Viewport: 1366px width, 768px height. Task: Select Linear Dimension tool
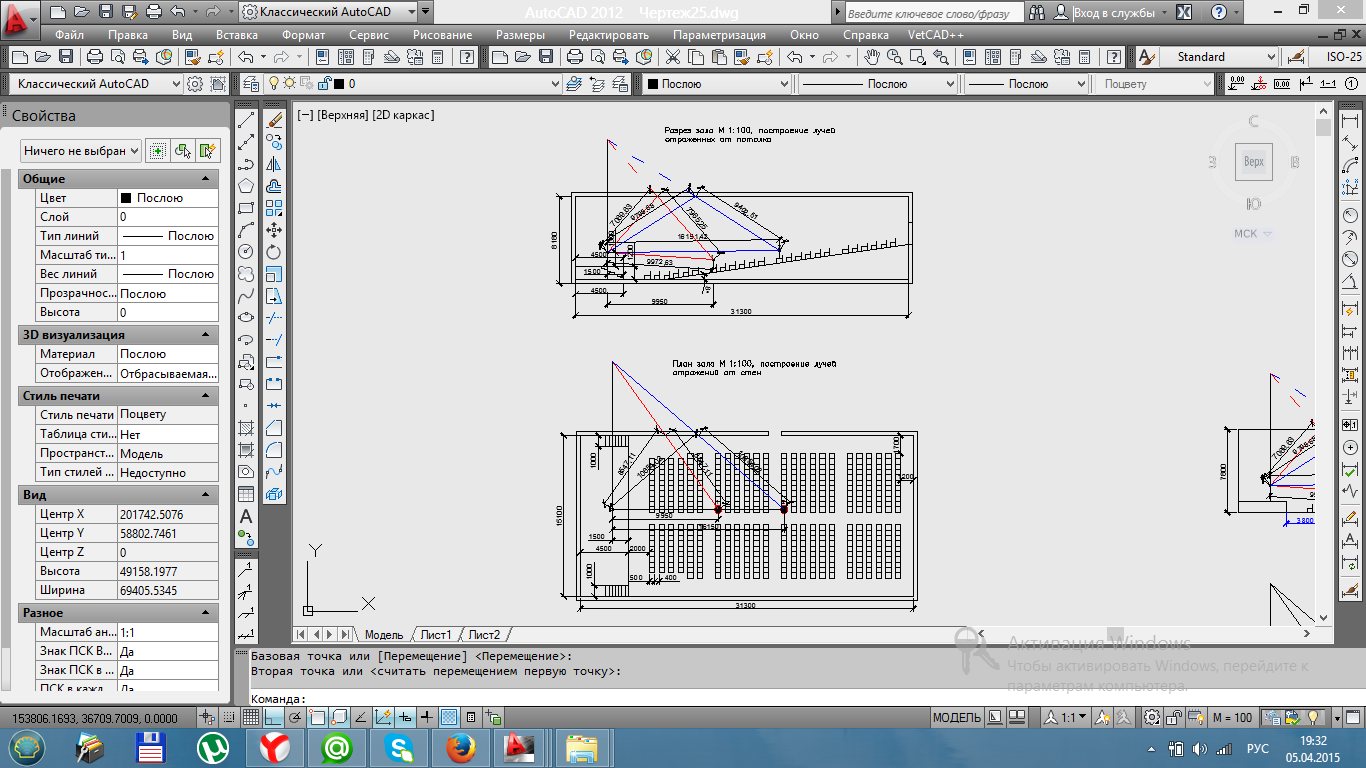coord(1351,121)
